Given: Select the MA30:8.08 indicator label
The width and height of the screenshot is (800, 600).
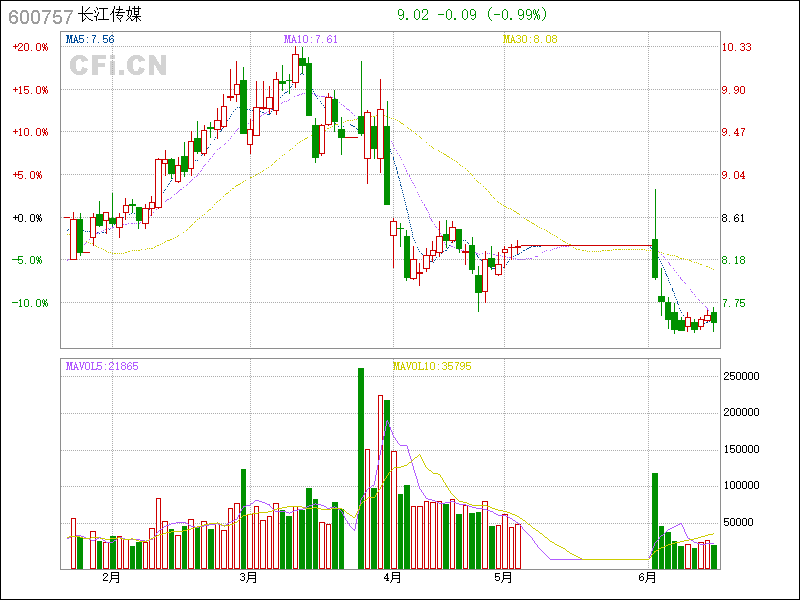Looking at the screenshot, I should coord(529,39).
